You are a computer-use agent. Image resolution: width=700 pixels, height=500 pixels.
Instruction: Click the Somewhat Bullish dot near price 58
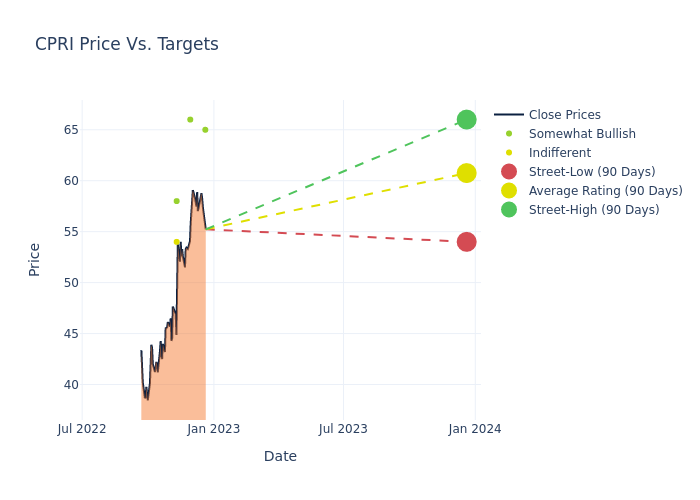click(176, 201)
